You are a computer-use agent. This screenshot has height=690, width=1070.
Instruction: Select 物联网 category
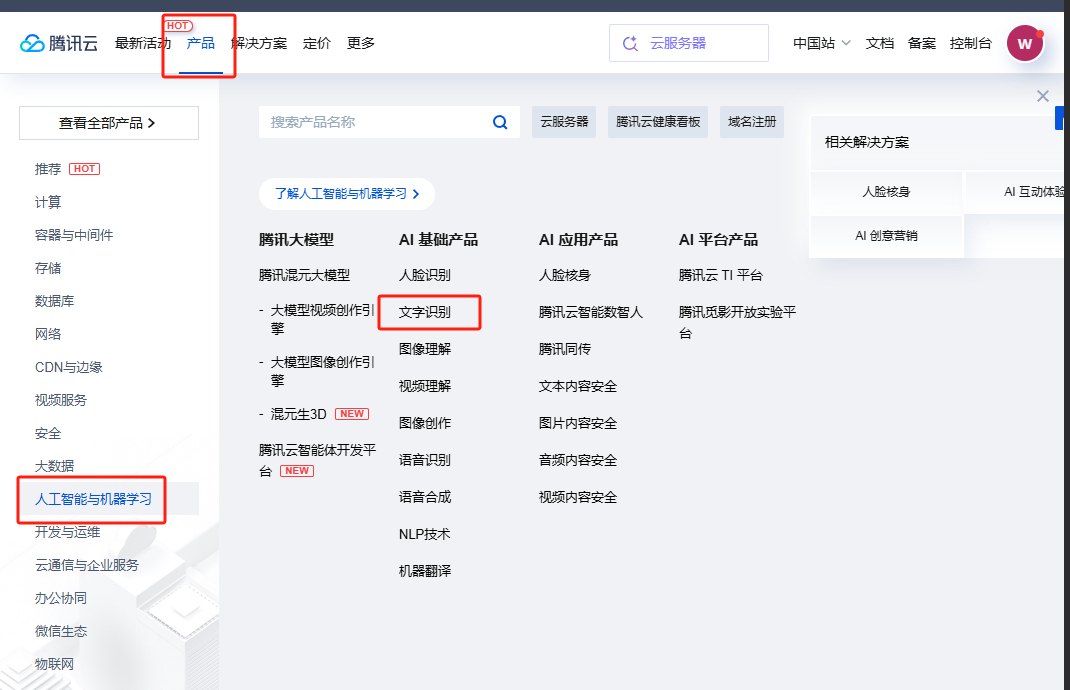[x=54, y=664]
